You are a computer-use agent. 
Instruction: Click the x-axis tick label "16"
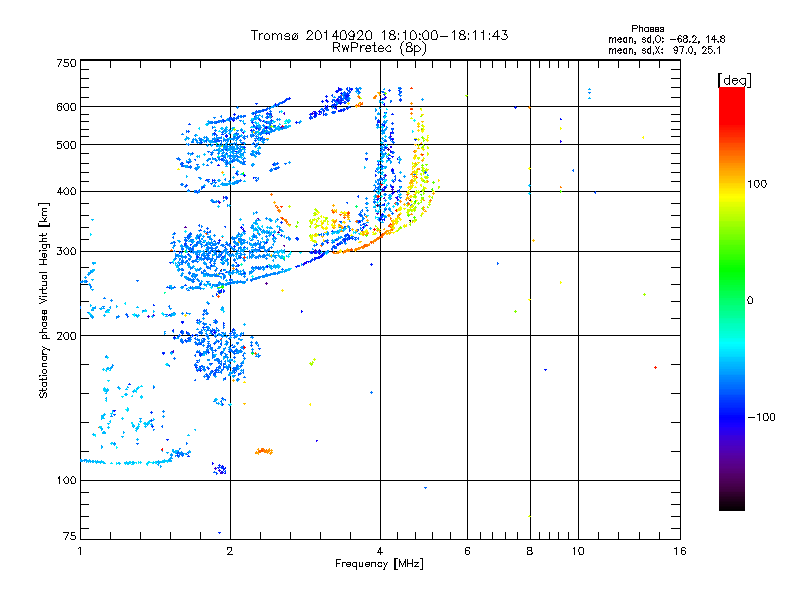click(x=680, y=551)
